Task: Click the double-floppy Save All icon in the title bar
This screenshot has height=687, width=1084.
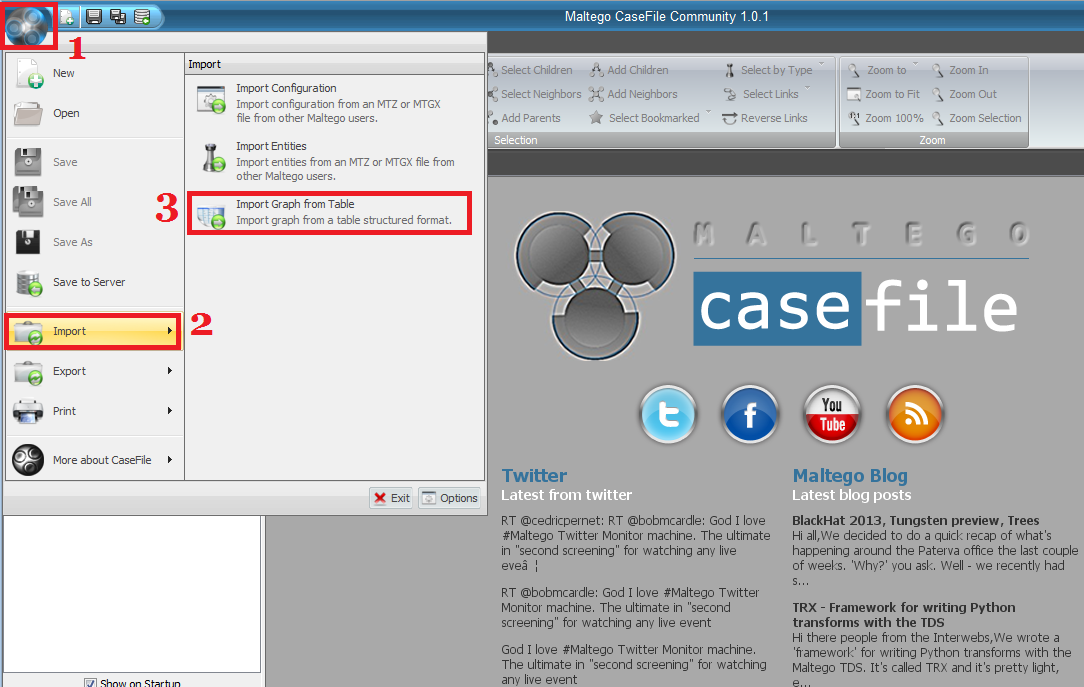Action: coord(118,17)
